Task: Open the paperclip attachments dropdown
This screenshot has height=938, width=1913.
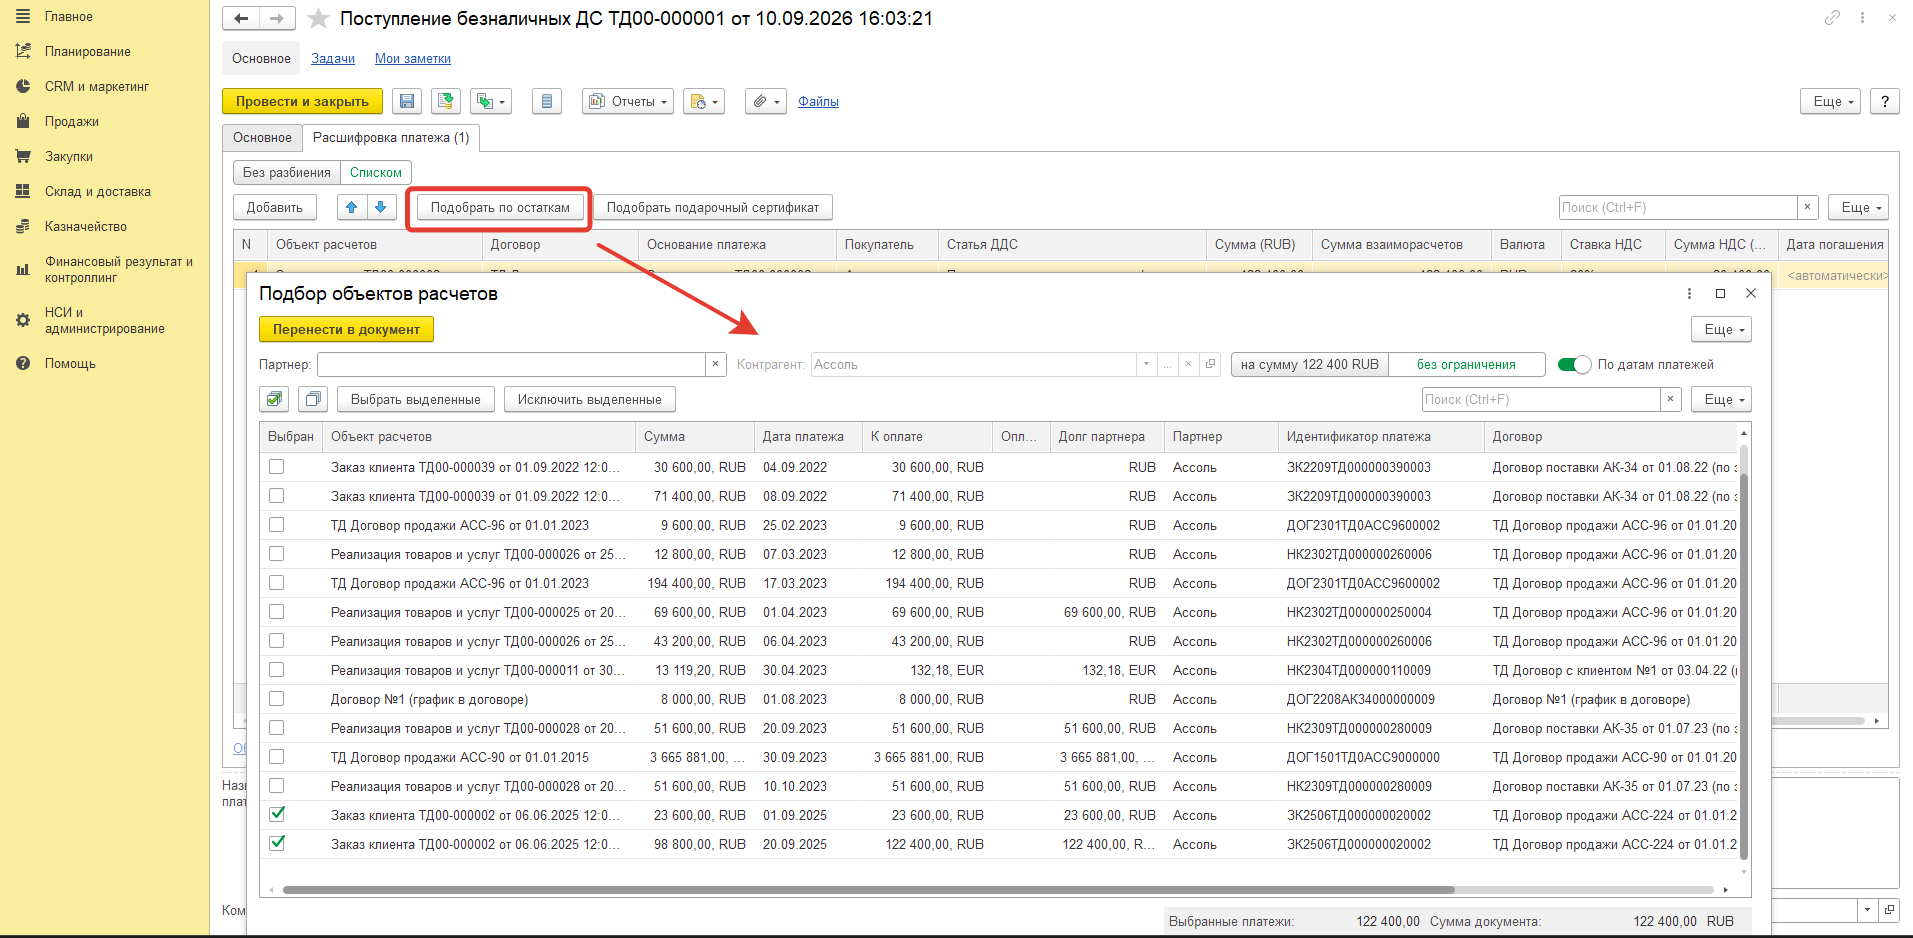Action: point(766,101)
